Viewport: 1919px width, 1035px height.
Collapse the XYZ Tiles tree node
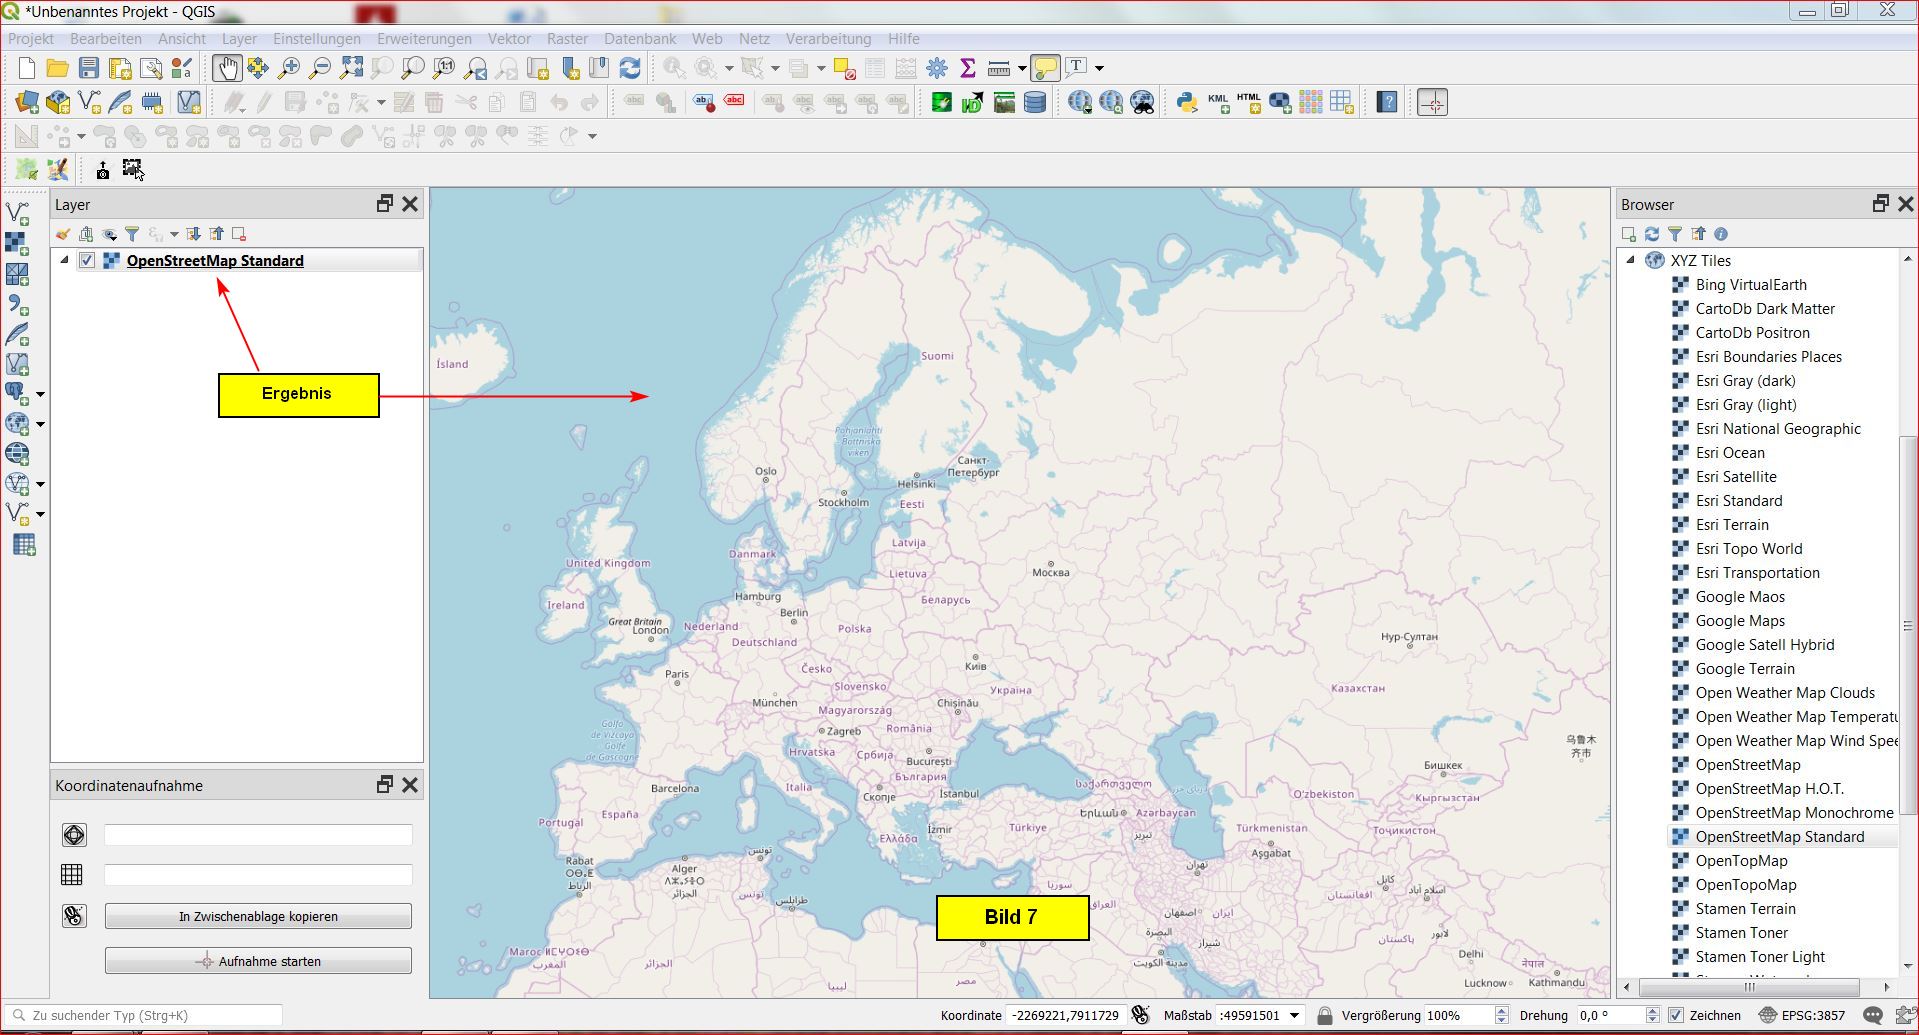pos(1631,260)
